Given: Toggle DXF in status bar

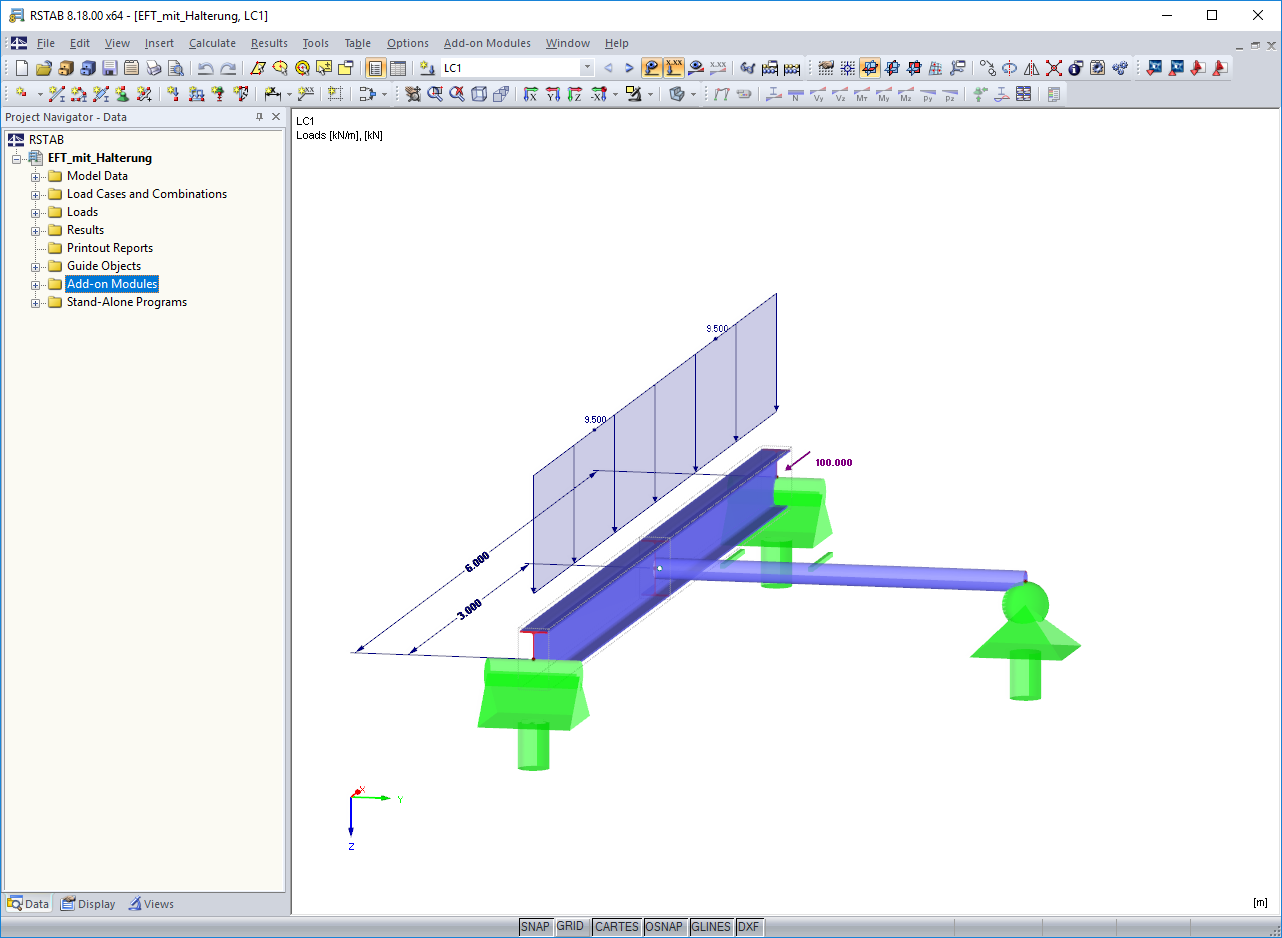Looking at the screenshot, I should pyautogui.click(x=748, y=927).
